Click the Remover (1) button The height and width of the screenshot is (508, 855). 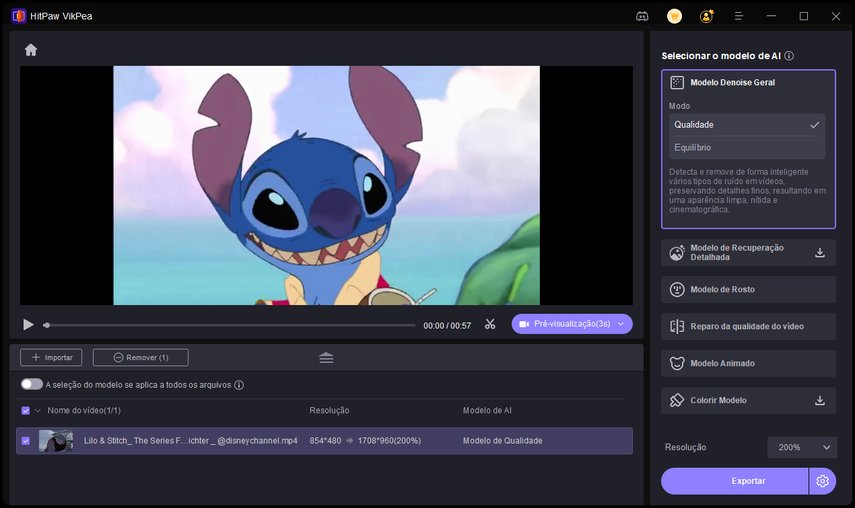point(141,358)
